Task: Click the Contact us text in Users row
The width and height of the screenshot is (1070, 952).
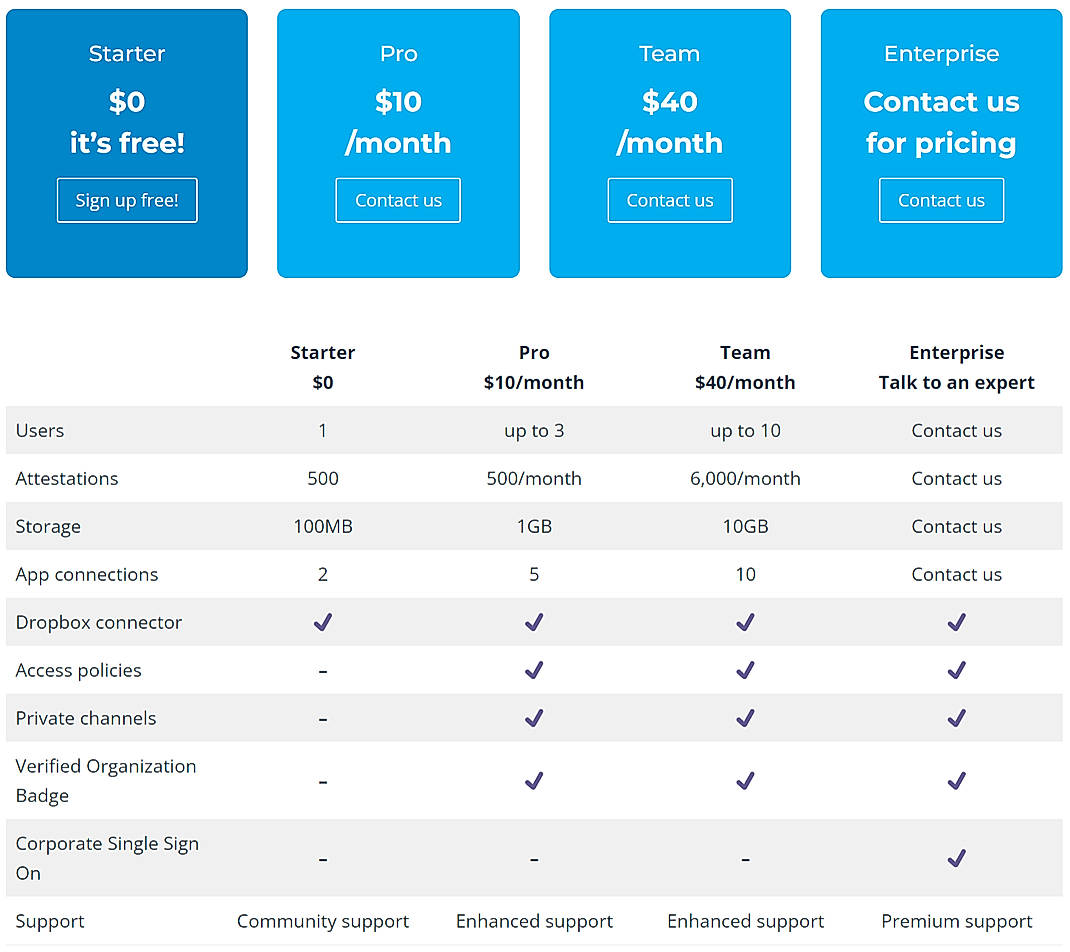Action: pos(956,430)
